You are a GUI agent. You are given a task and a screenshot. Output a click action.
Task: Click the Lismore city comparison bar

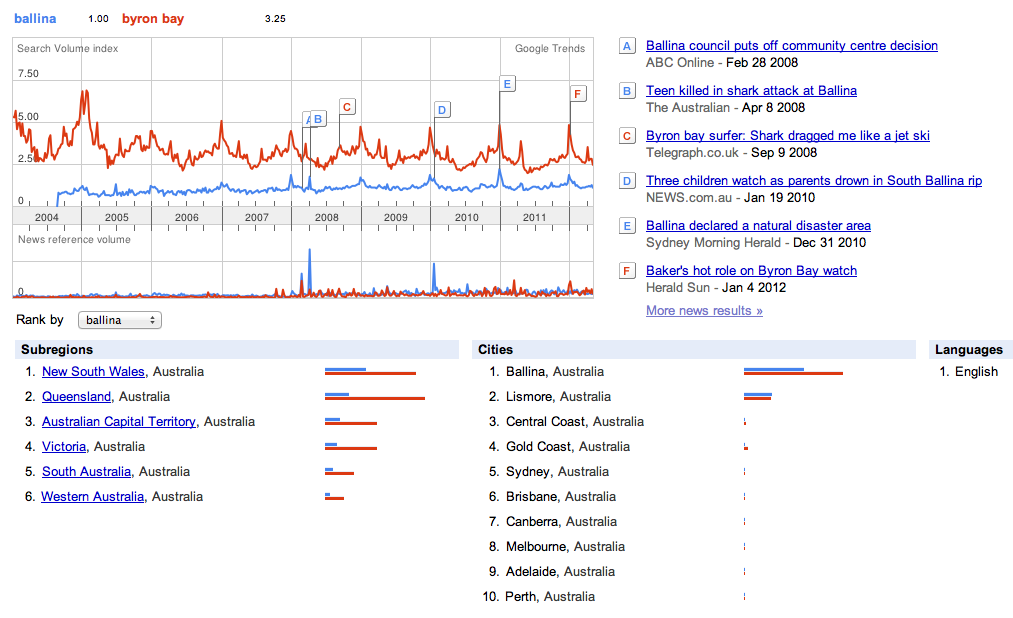point(758,397)
